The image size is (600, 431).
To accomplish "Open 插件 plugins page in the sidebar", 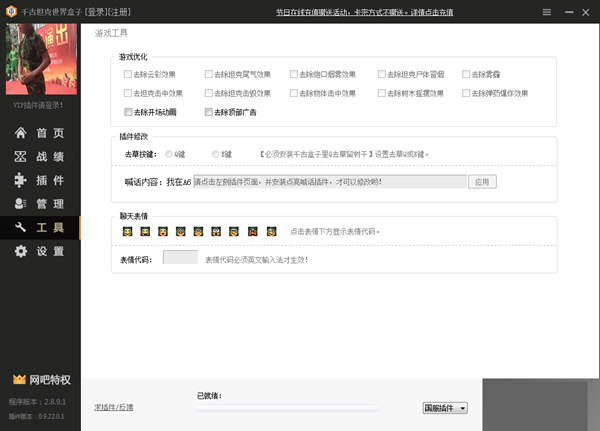I will point(40,180).
